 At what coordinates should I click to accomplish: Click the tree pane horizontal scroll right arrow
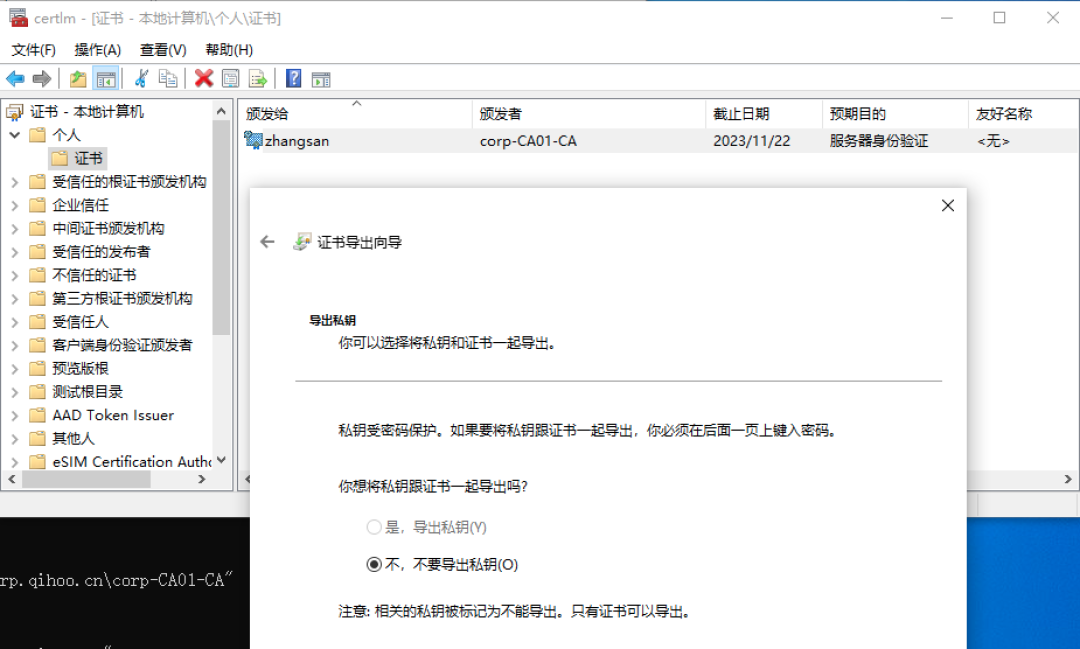click(x=202, y=479)
